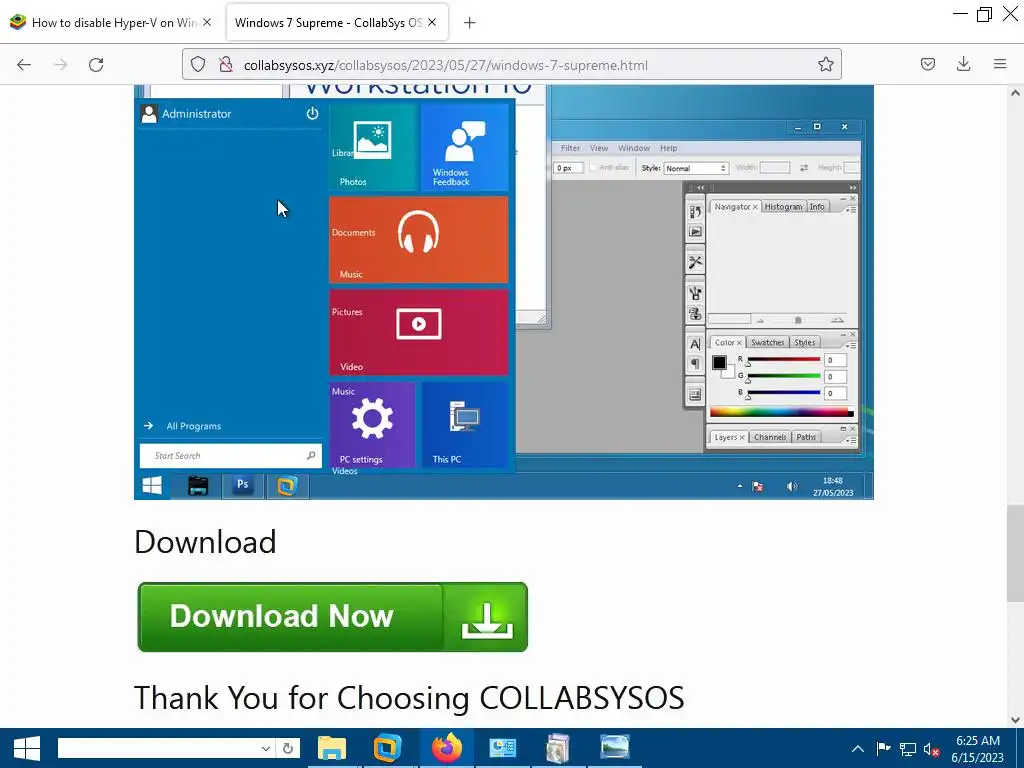Click the rainbow color spectrum bar
This screenshot has height=768, width=1024.
coord(781,412)
